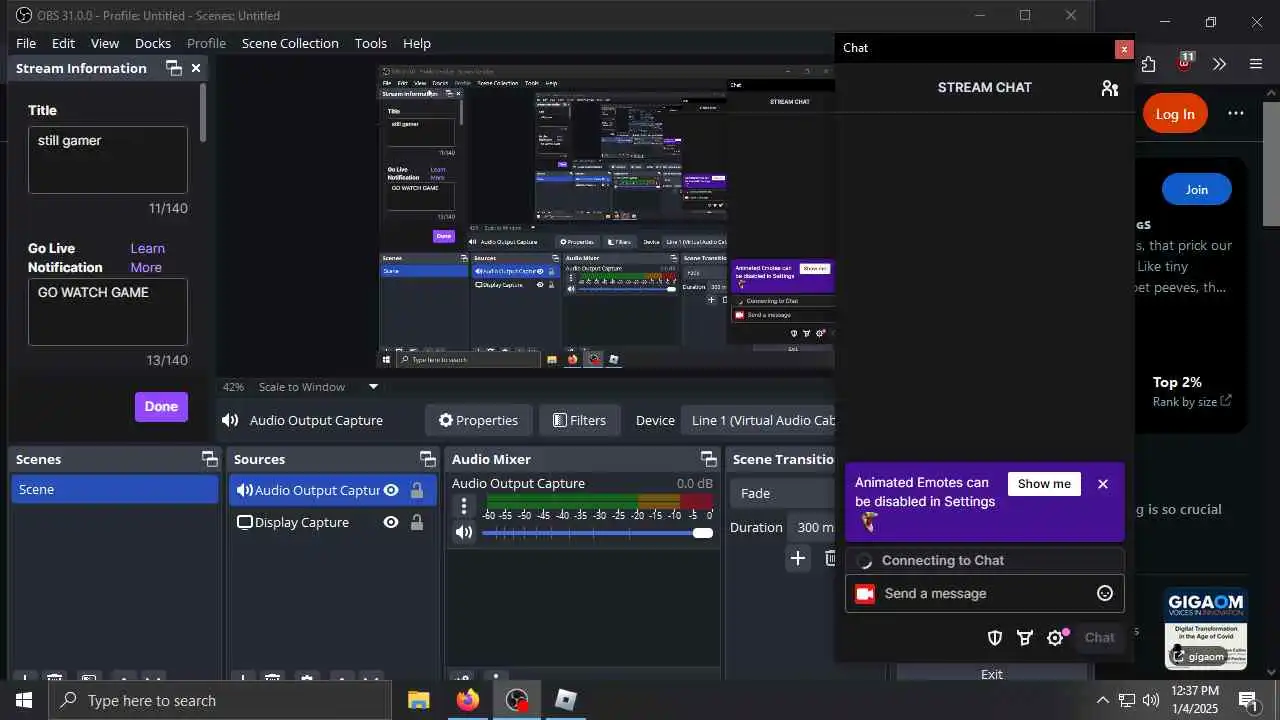Click the Audio Output Capture volume slider handle
The image size is (1280, 720).
pos(703,533)
